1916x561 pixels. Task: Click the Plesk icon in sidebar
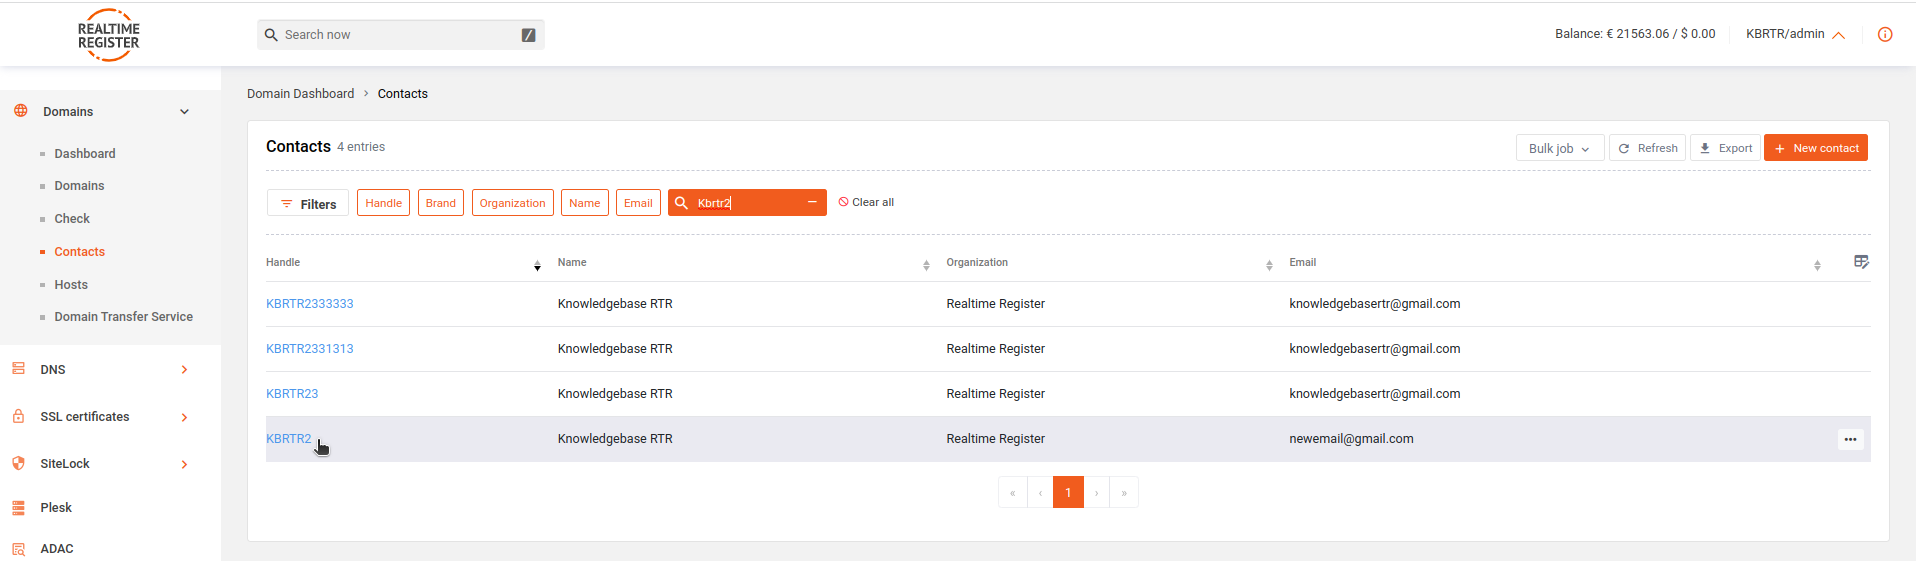pyautogui.click(x=18, y=508)
